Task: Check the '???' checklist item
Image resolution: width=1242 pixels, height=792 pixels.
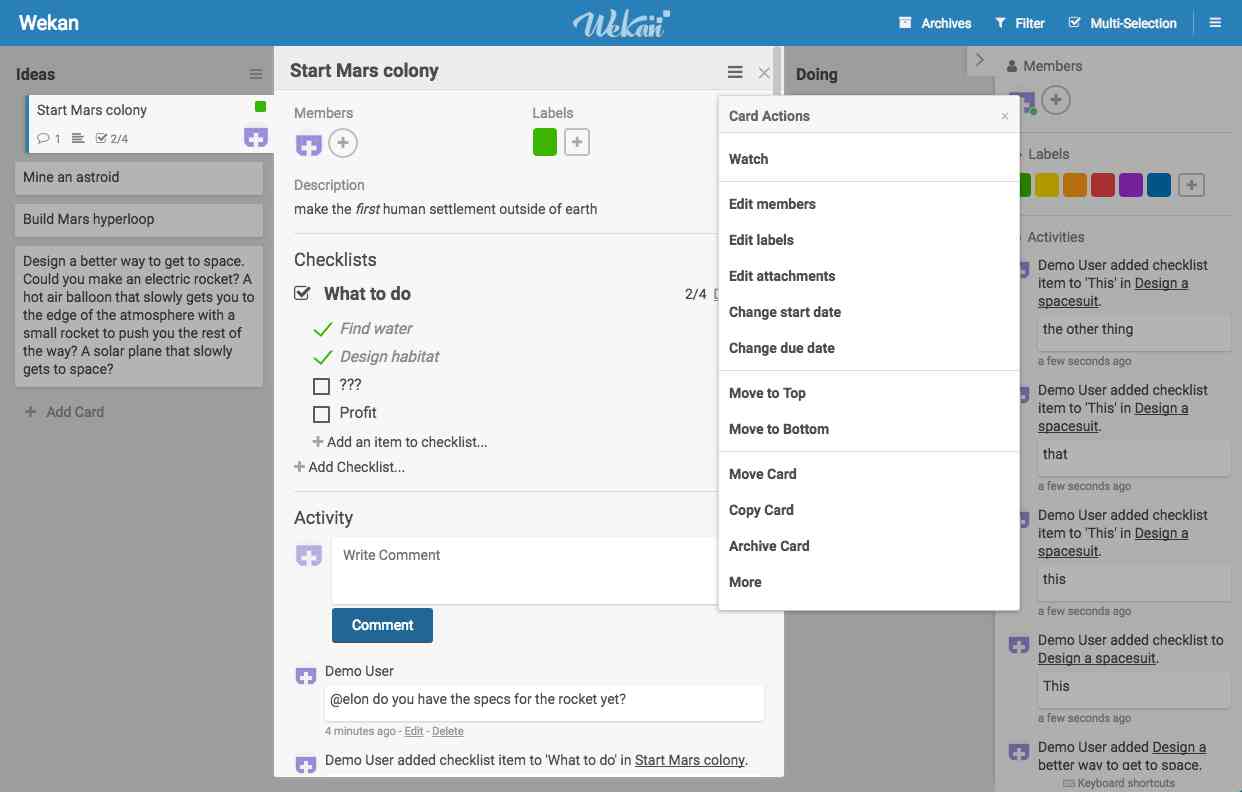Action: coord(322,385)
